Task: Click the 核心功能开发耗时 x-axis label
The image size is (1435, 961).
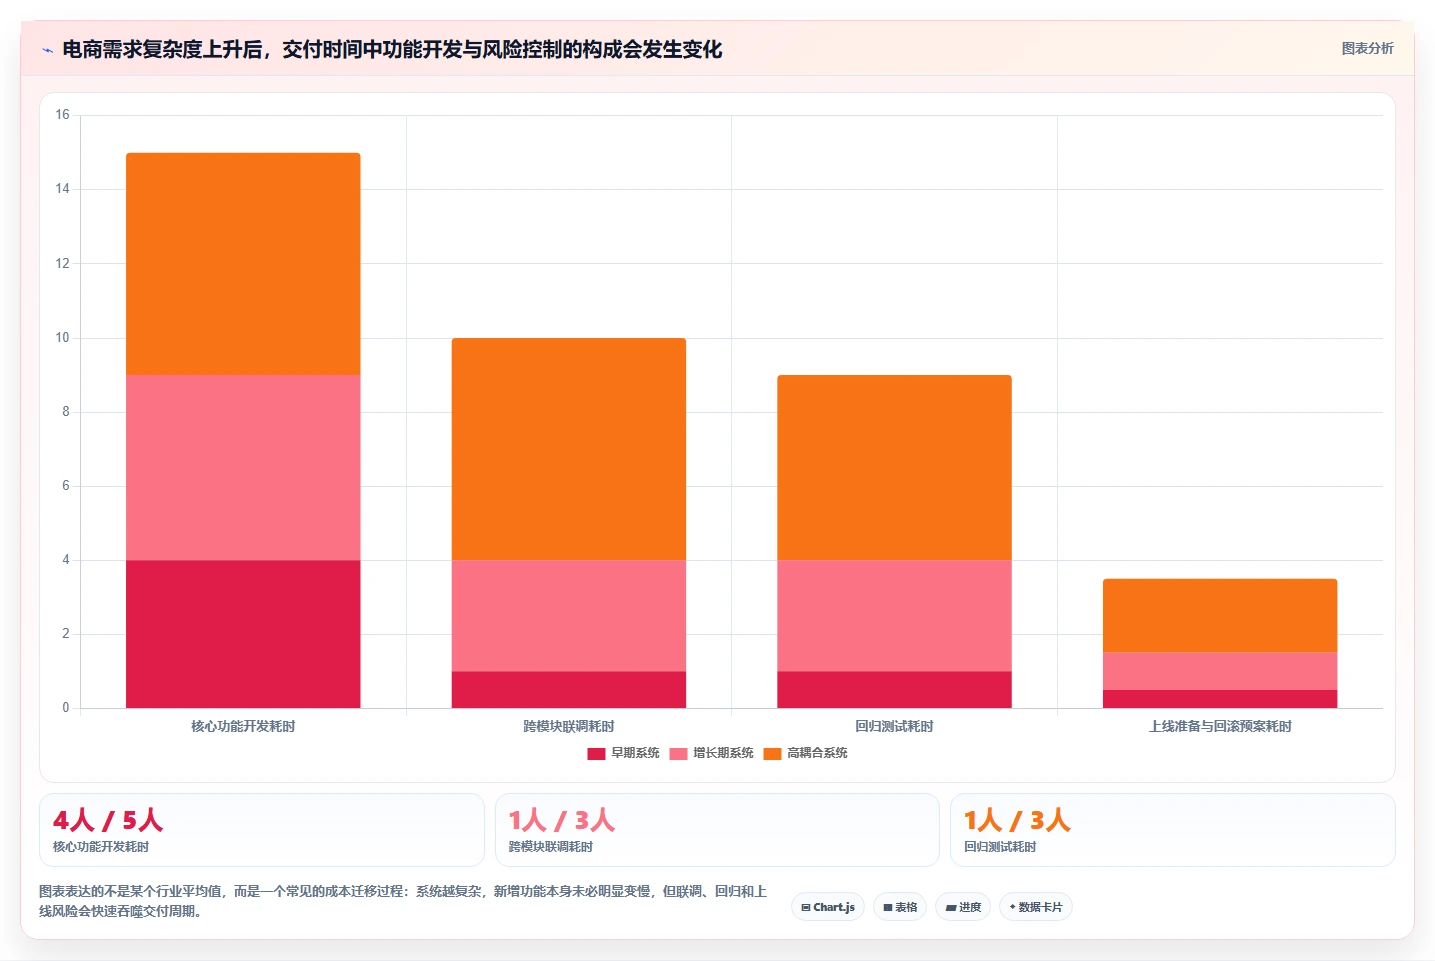Action: pos(243,726)
